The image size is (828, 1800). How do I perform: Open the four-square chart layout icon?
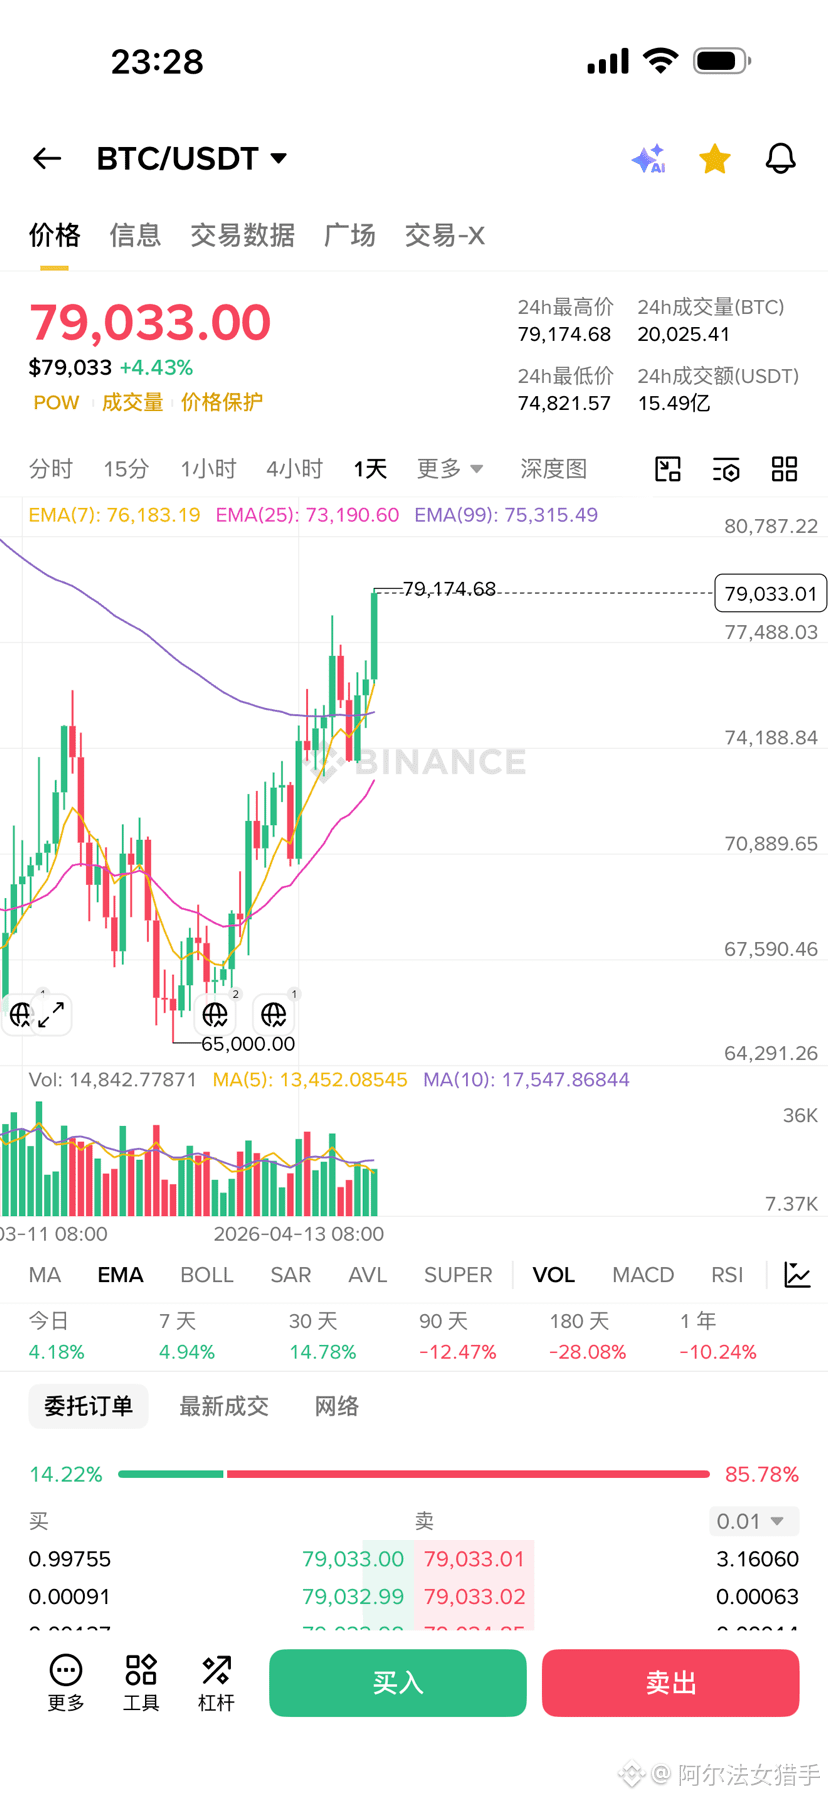pos(785,469)
